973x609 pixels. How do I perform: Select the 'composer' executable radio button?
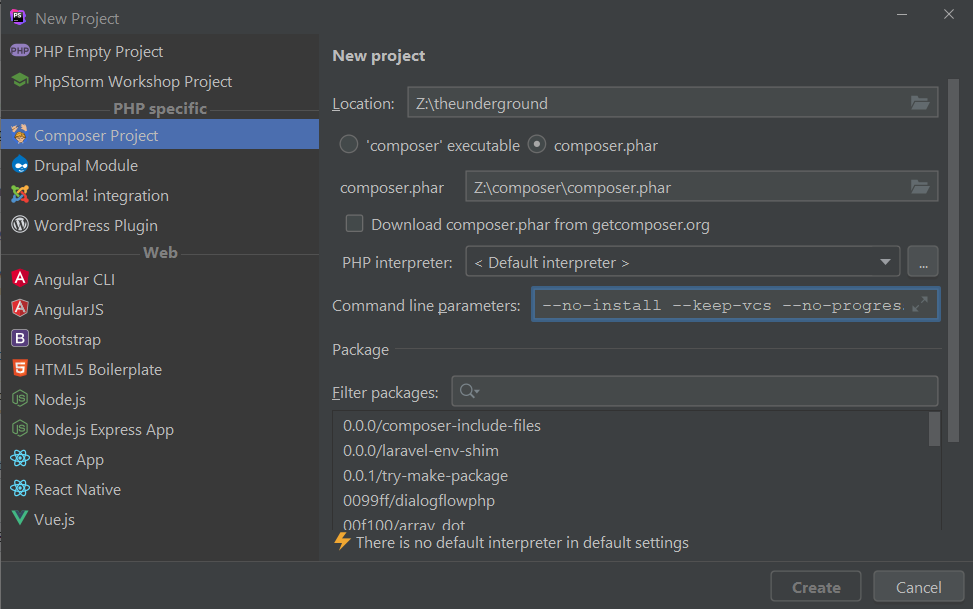click(349, 145)
